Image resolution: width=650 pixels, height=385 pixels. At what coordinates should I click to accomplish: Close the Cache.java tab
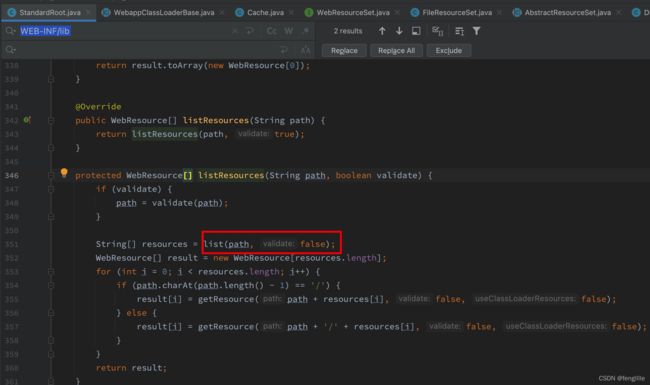291,12
